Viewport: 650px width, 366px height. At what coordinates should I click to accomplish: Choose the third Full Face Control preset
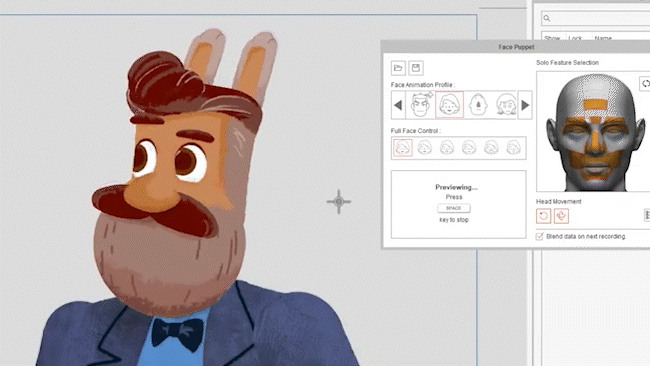click(x=447, y=148)
